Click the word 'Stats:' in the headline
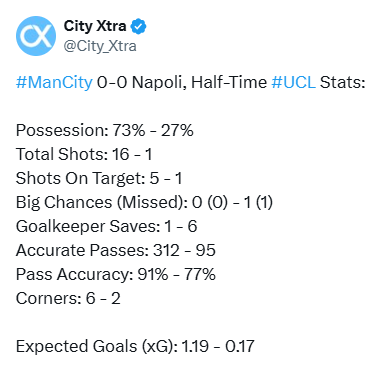This screenshot has height=365, width=373. coord(343,82)
